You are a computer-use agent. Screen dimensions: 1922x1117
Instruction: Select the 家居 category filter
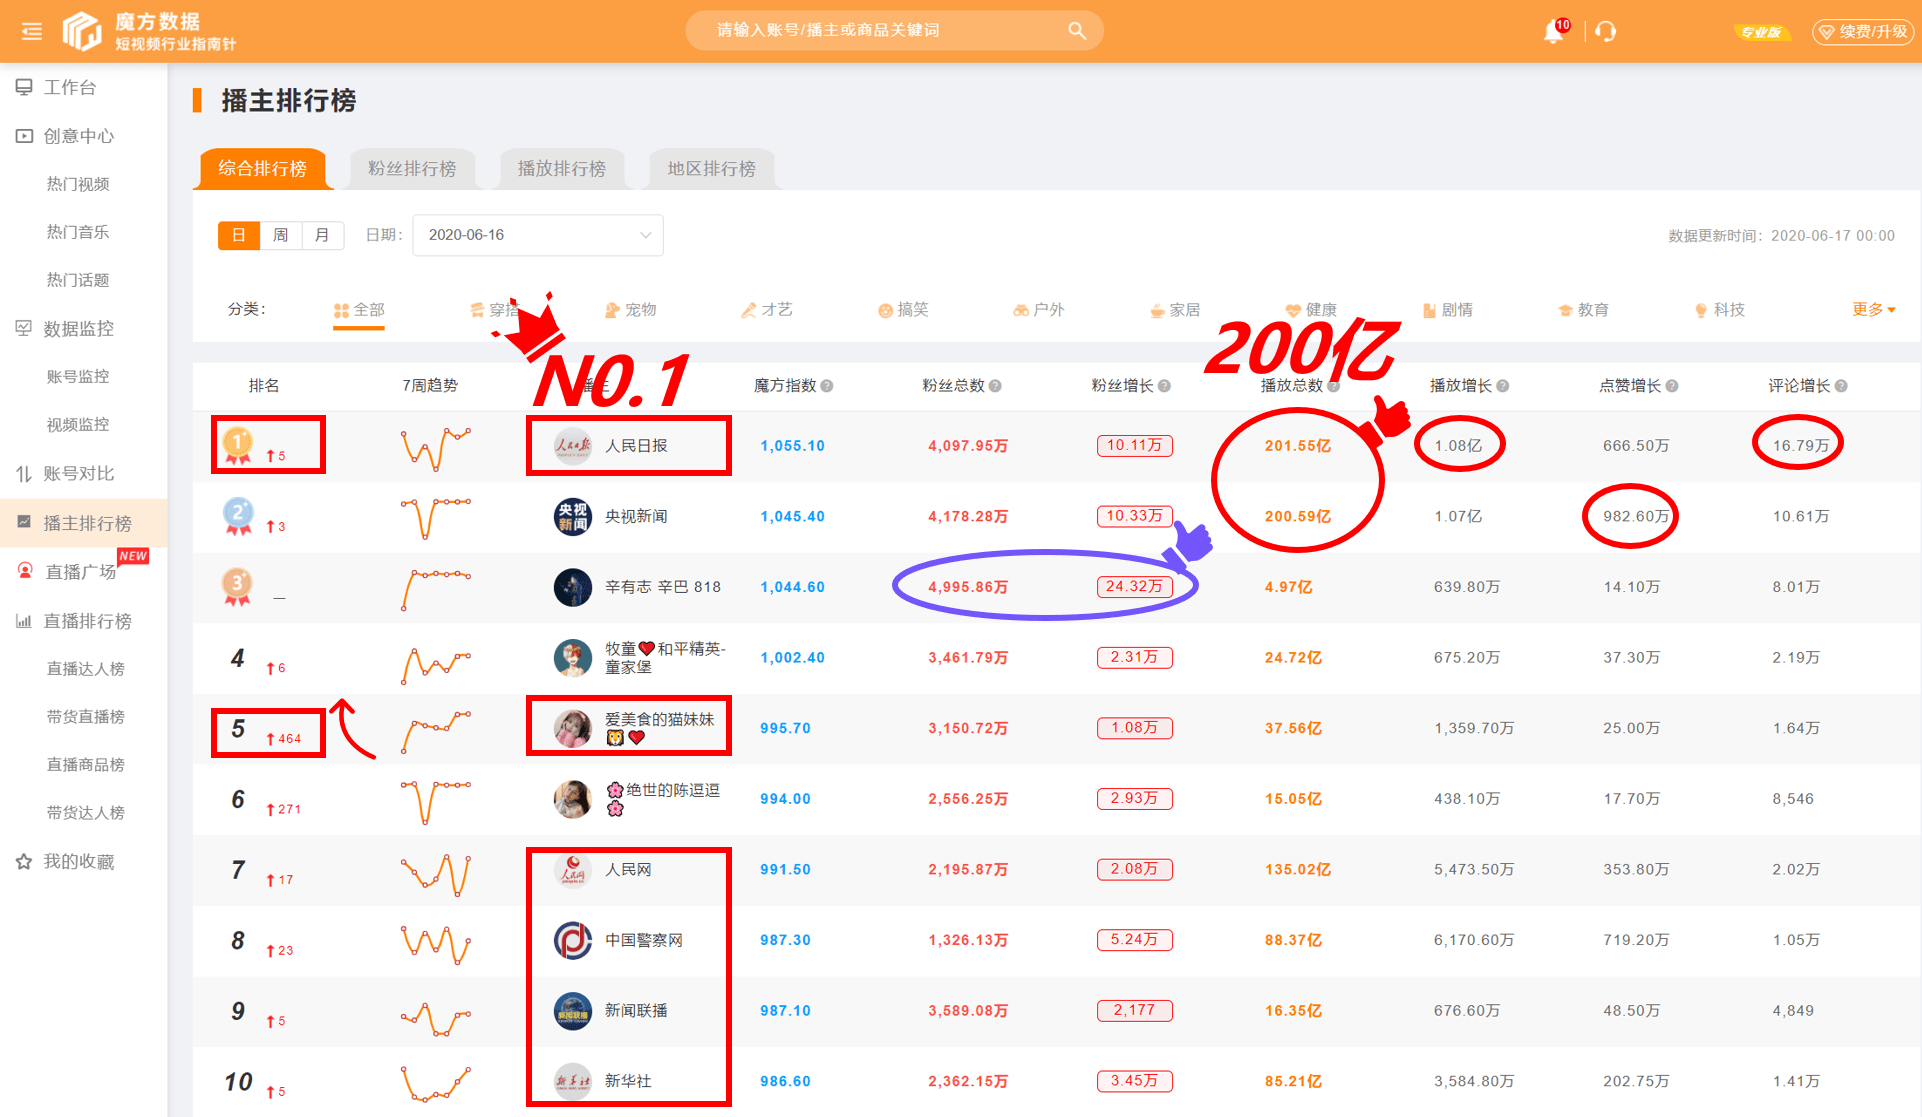coord(1175,310)
